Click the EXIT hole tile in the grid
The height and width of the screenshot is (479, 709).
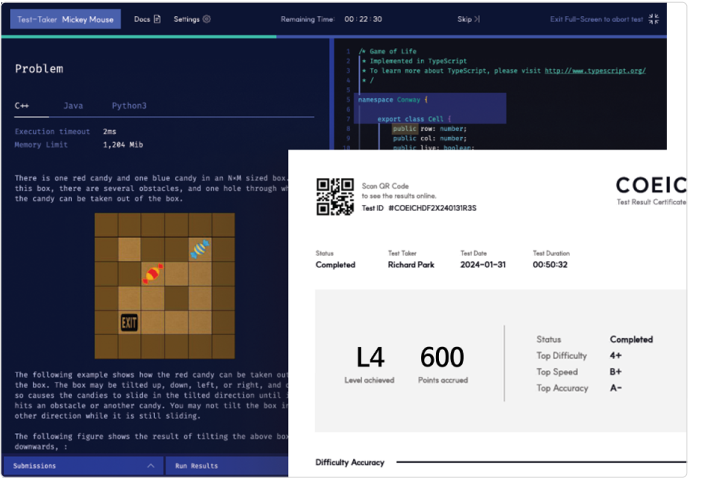pos(129,322)
